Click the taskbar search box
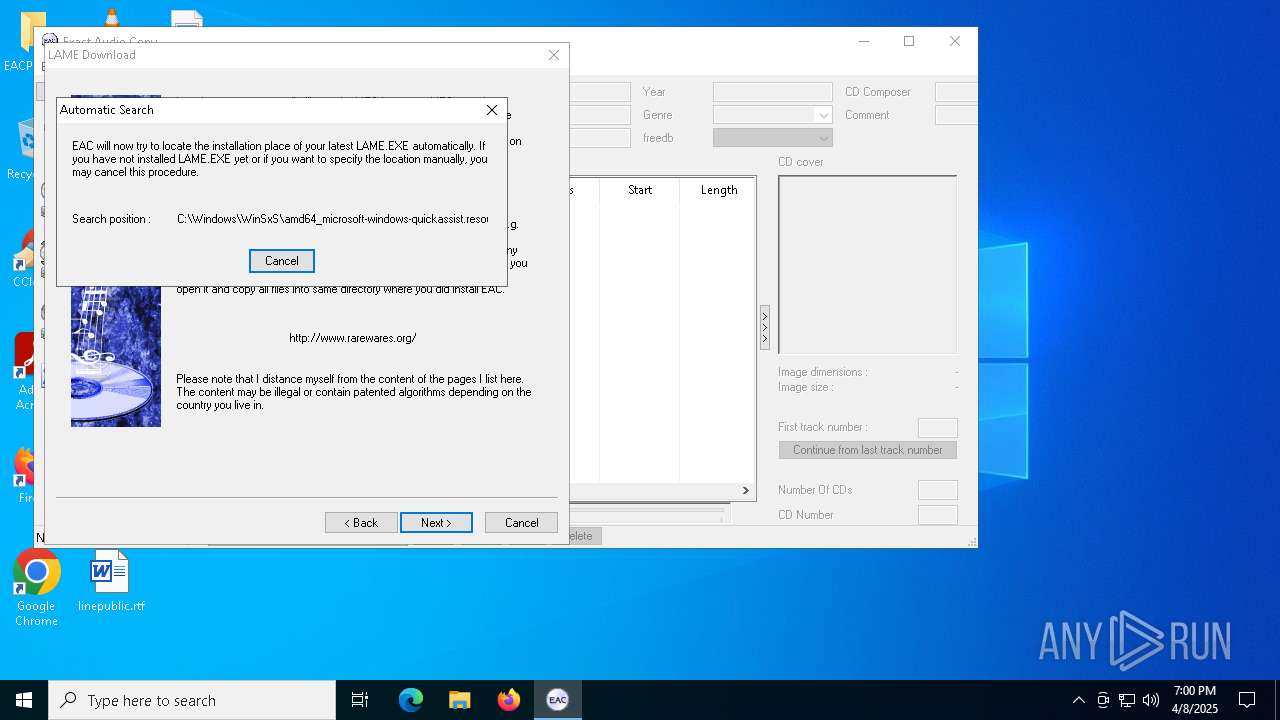The height and width of the screenshot is (720, 1280). click(192, 700)
